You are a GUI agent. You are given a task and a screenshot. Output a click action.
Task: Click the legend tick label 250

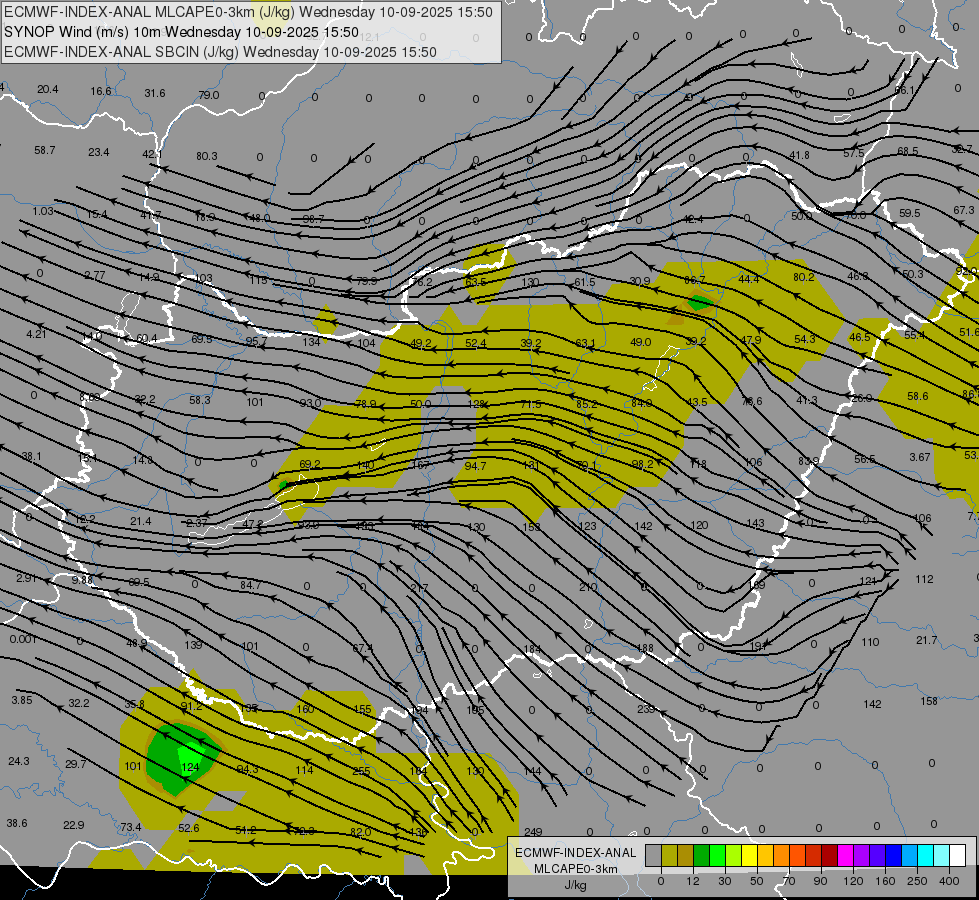pos(917,881)
